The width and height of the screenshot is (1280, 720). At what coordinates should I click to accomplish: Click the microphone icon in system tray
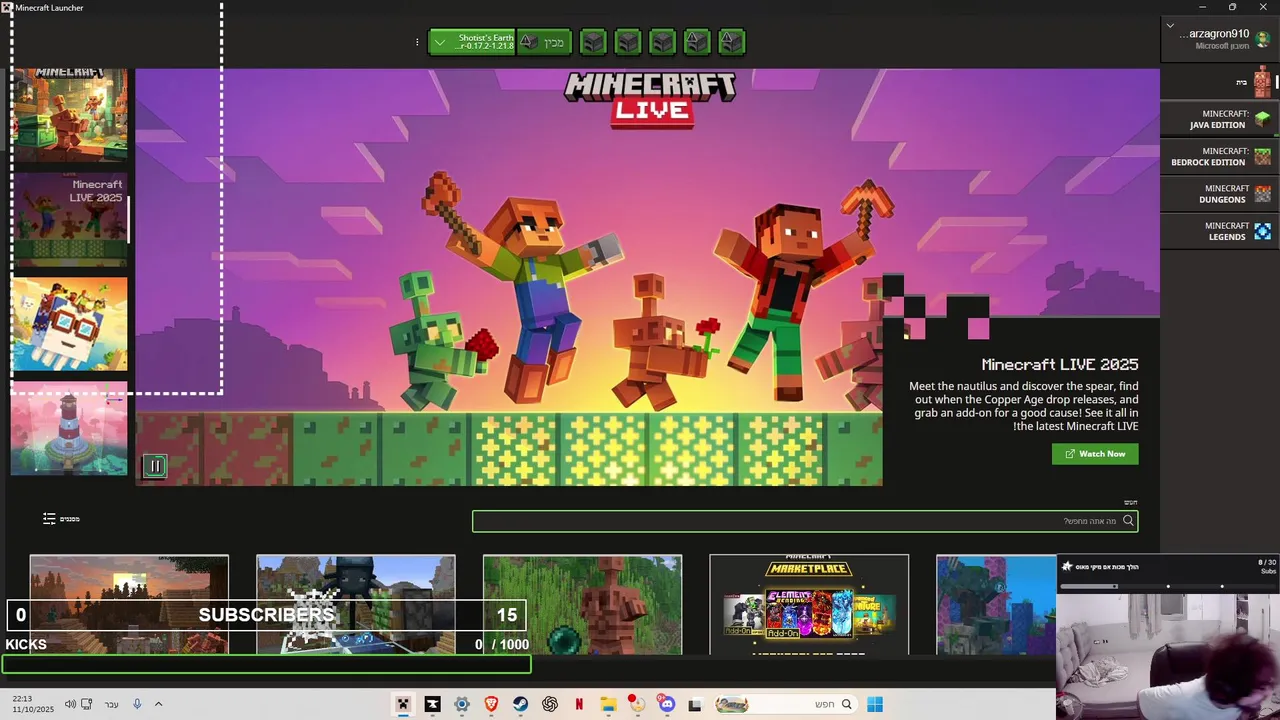tap(137, 704)
